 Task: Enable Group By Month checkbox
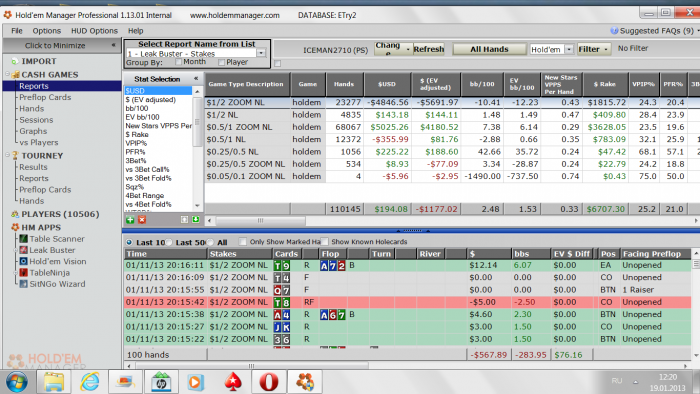click(179, 62)
